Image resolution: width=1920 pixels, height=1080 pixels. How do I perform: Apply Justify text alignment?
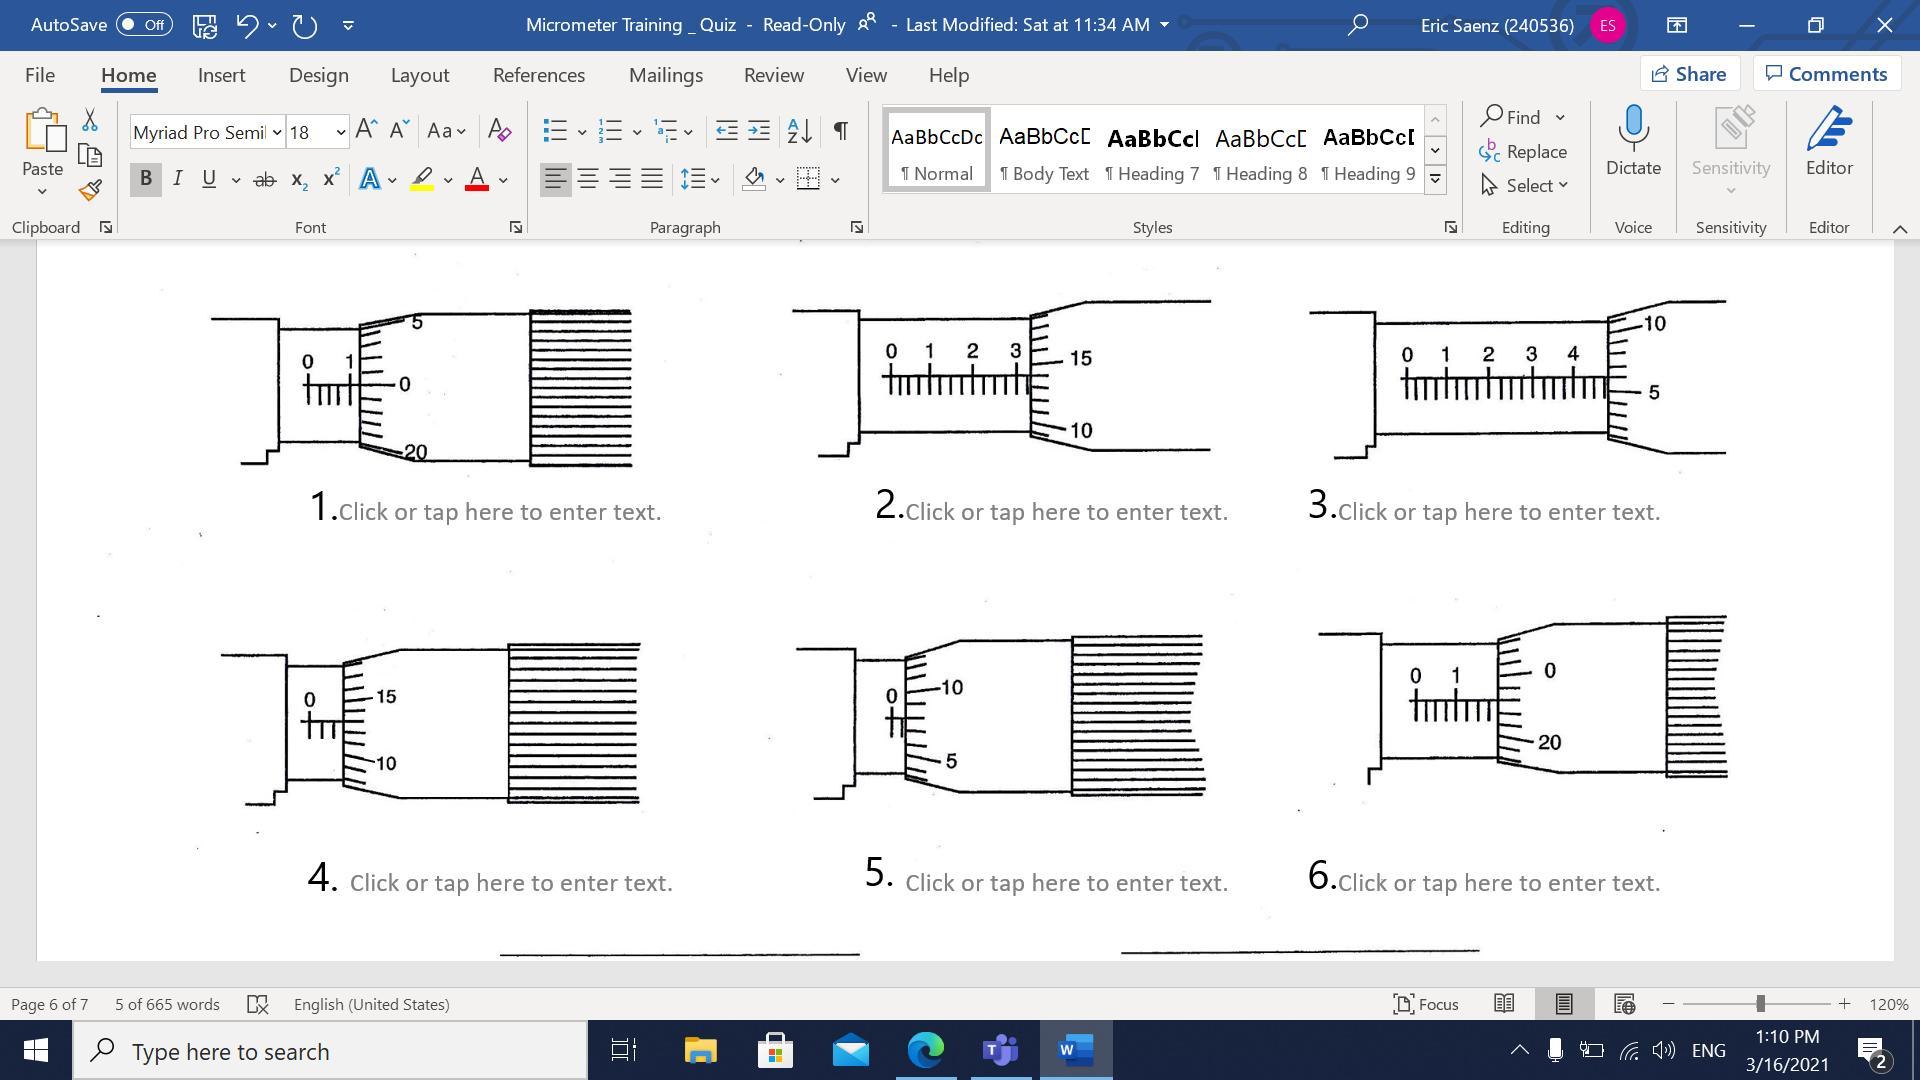pos(652,179)
